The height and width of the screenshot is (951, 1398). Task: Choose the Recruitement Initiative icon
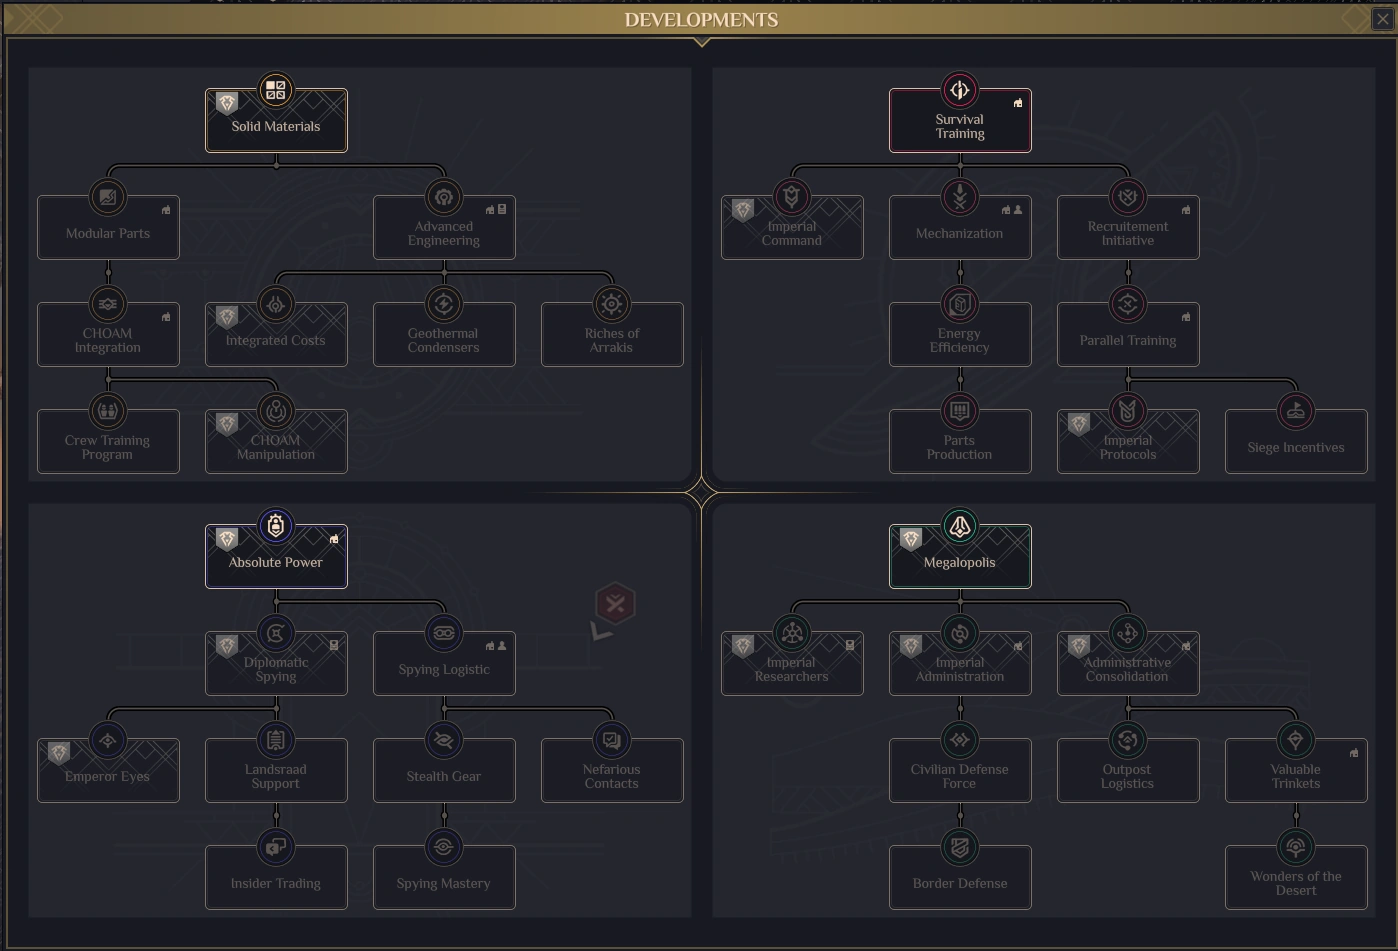point(1128,197)
